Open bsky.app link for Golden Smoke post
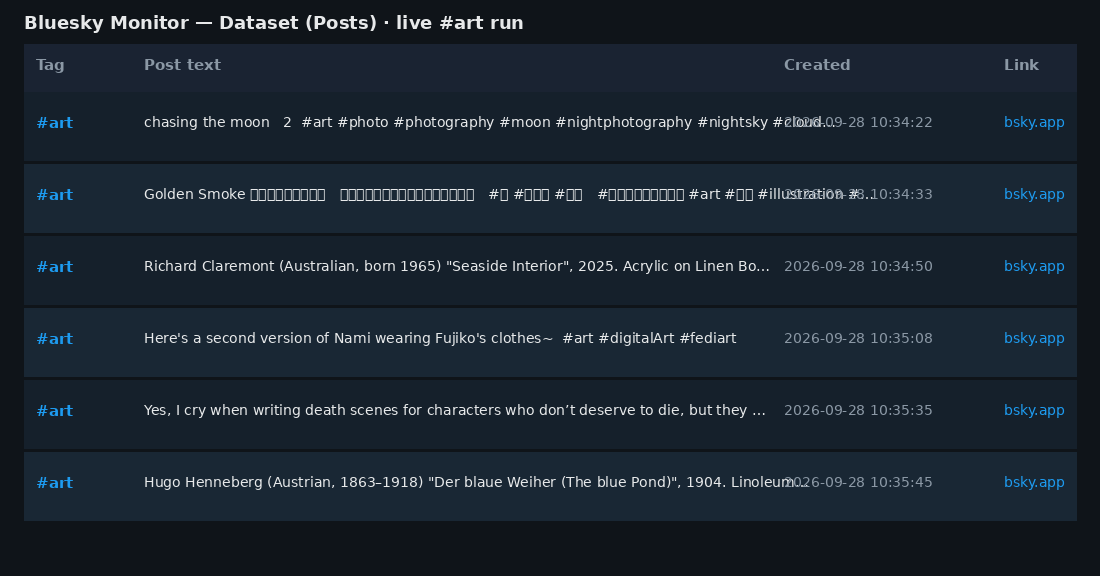This screenshot has height=576, width=1100. (x=1033, y=194)
